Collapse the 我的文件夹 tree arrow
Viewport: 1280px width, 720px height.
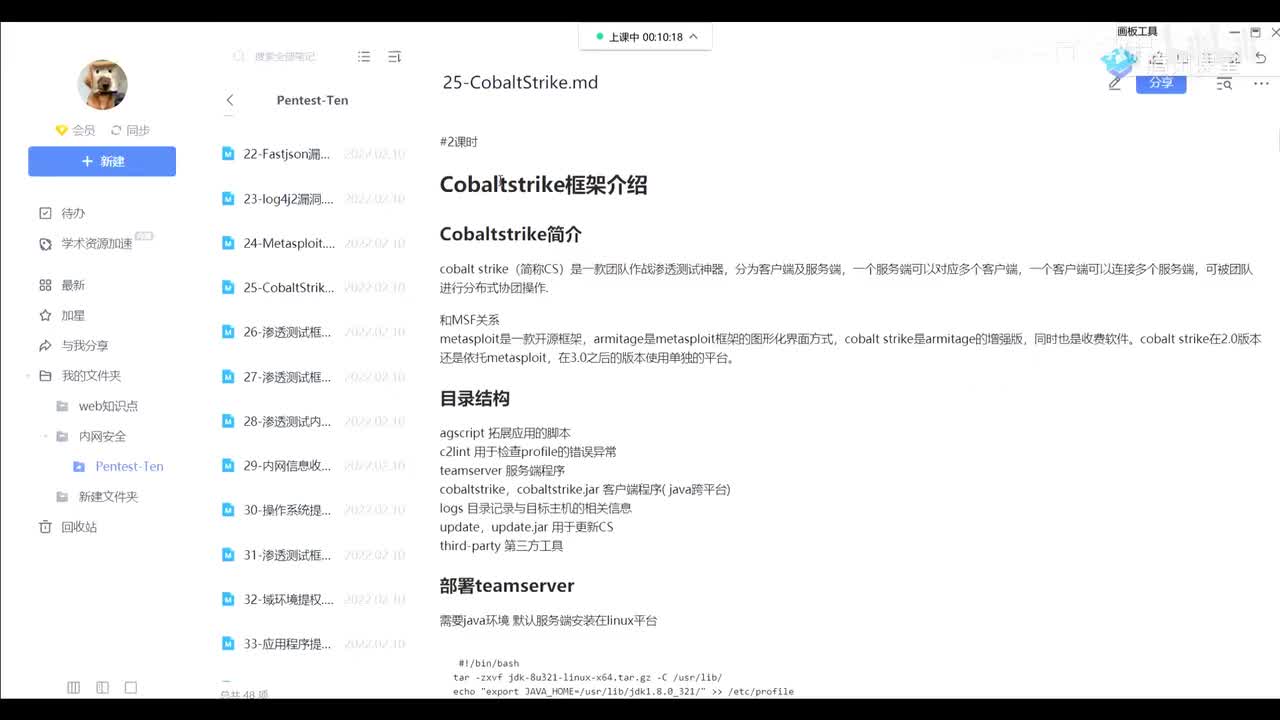coord(28,376)
